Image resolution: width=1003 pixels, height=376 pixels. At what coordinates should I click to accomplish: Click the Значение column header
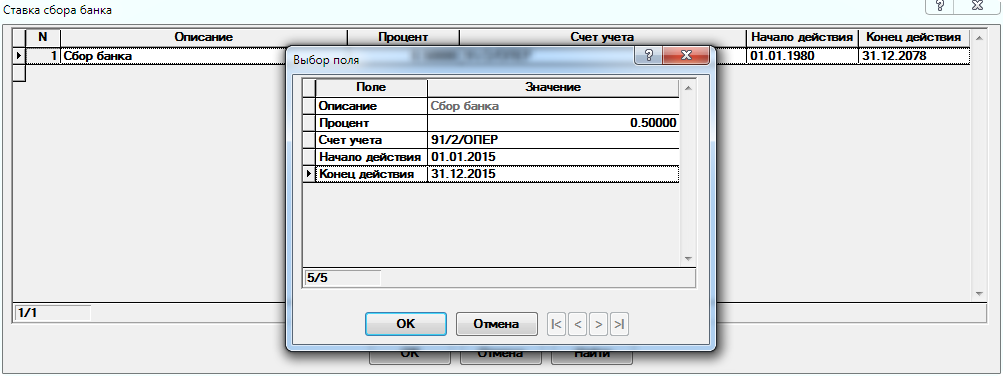tap(553, 88)
